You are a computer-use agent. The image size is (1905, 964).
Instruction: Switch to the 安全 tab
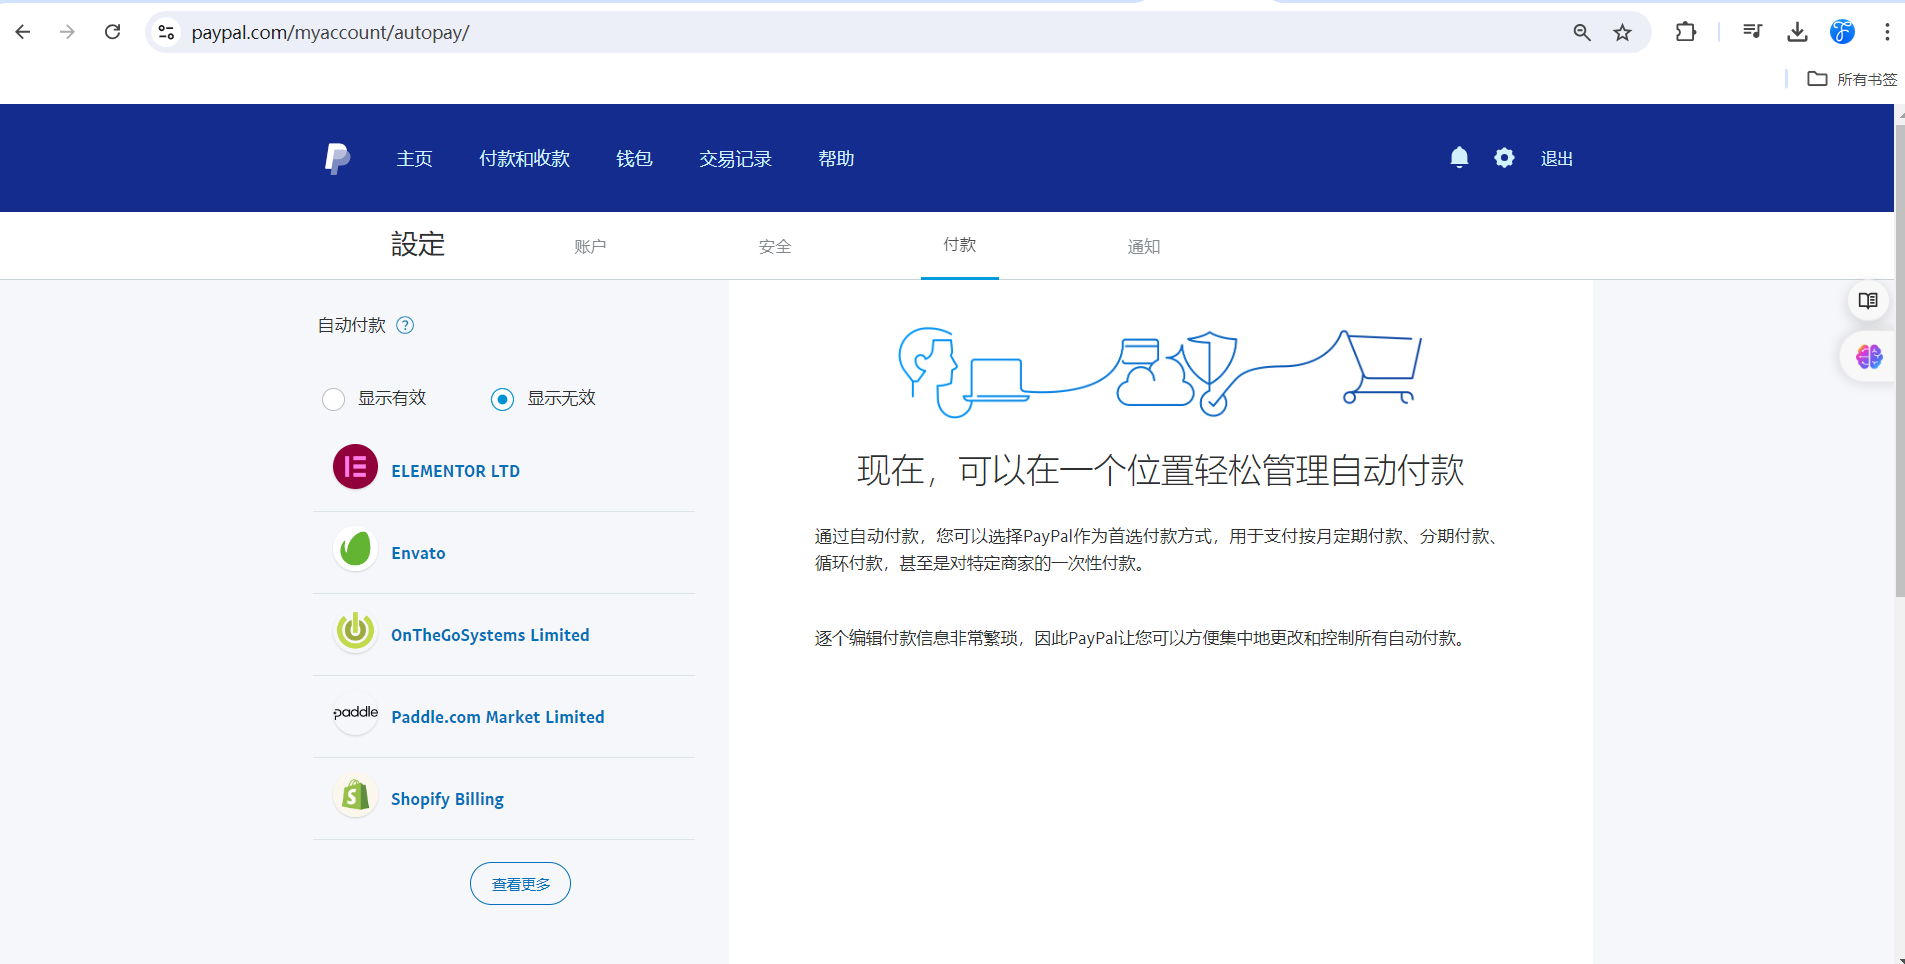tap(775, 246)
